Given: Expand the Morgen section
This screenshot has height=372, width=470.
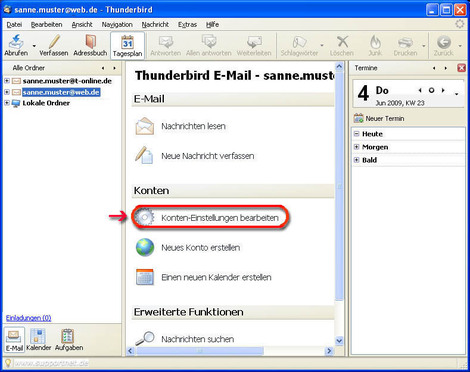Looking at the screenshot, I should tap(356, 147).
